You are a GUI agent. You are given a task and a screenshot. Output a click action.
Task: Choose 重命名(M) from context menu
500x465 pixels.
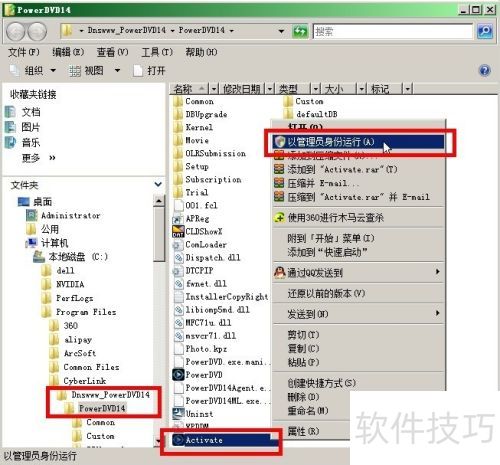[307, 410]
